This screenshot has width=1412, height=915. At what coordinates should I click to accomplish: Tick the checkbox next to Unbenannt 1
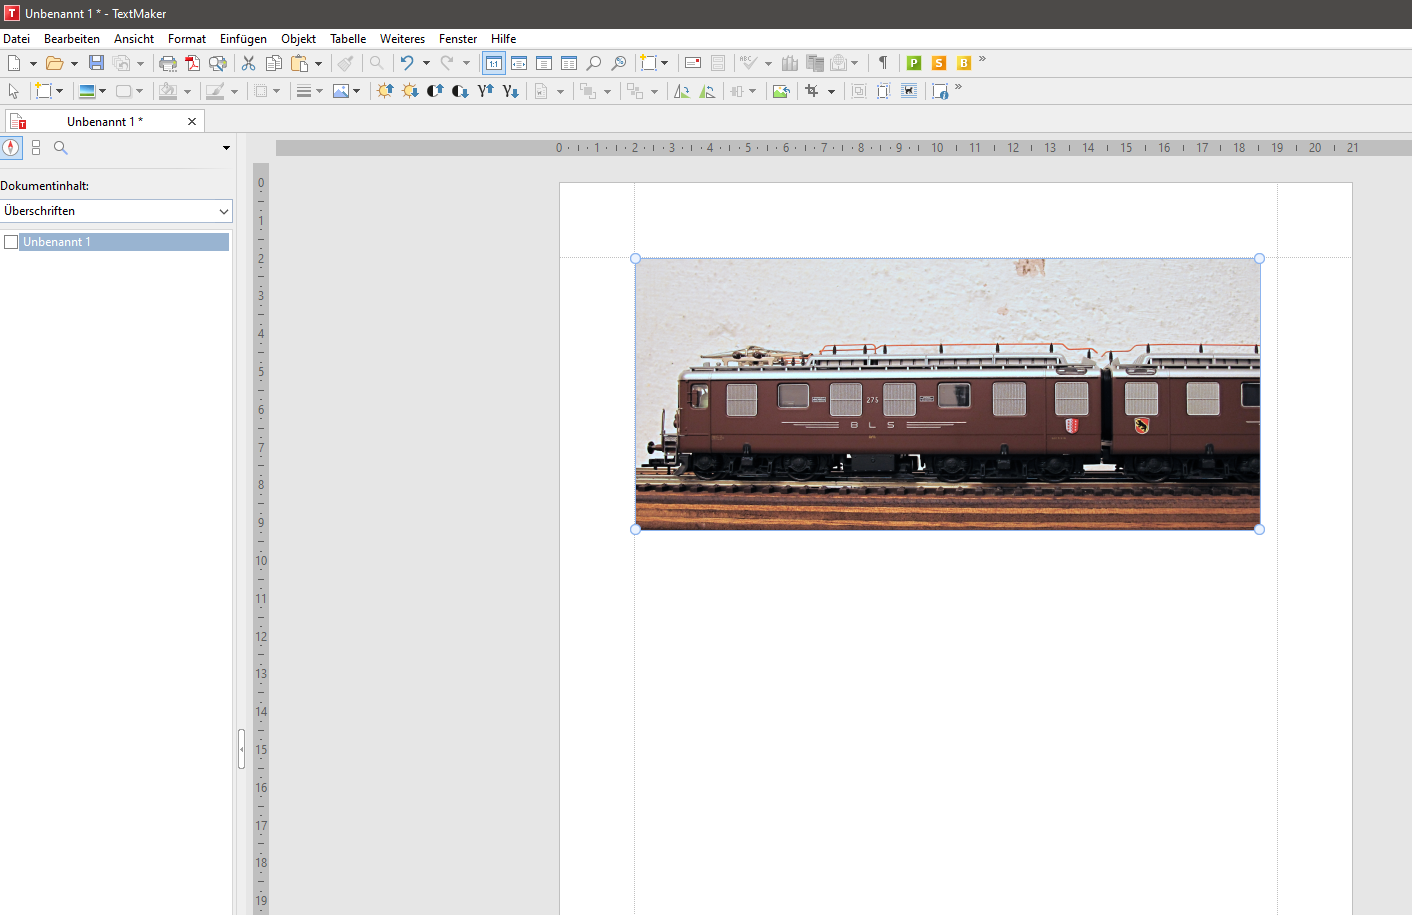pos(11,242)
